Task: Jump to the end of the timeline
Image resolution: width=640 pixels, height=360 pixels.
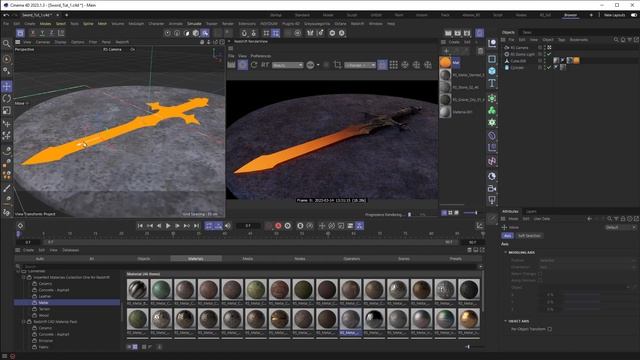Action: tap(196, 226)
